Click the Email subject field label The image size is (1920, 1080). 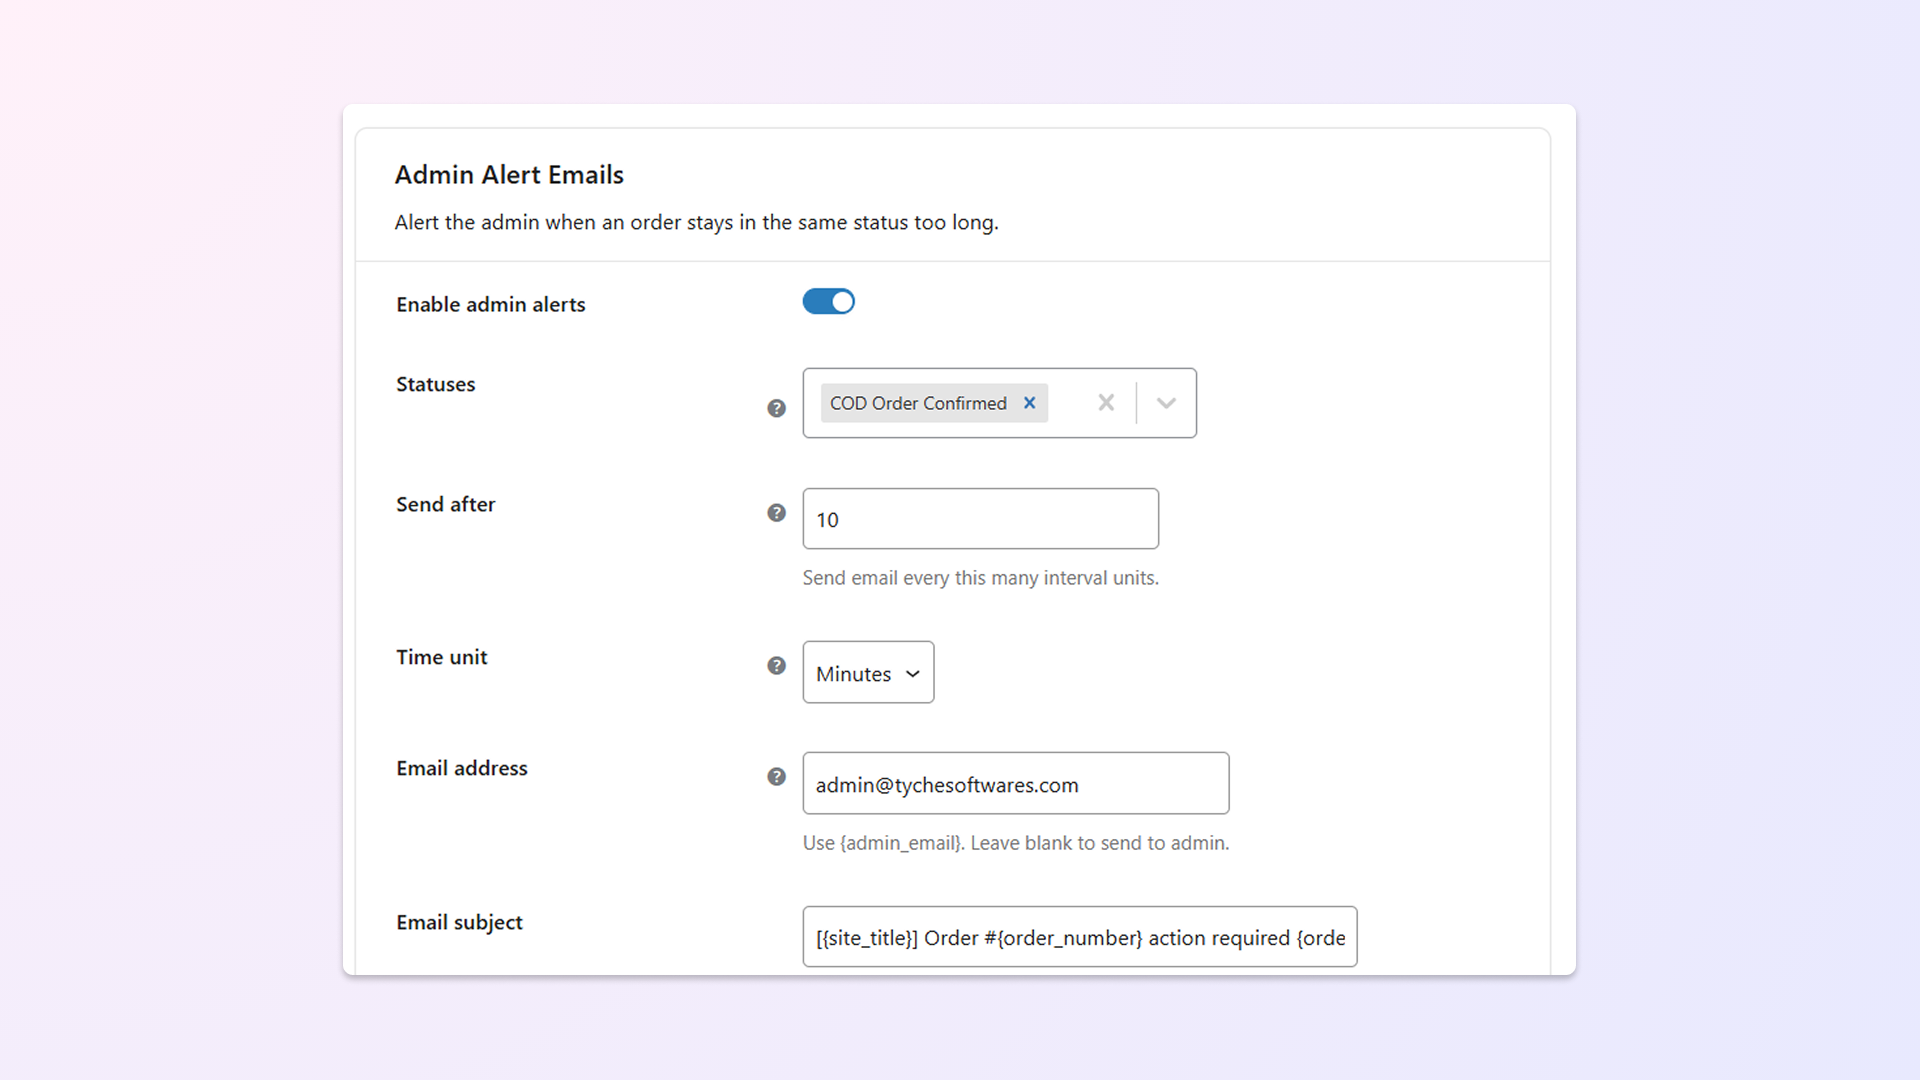point(459,922)
